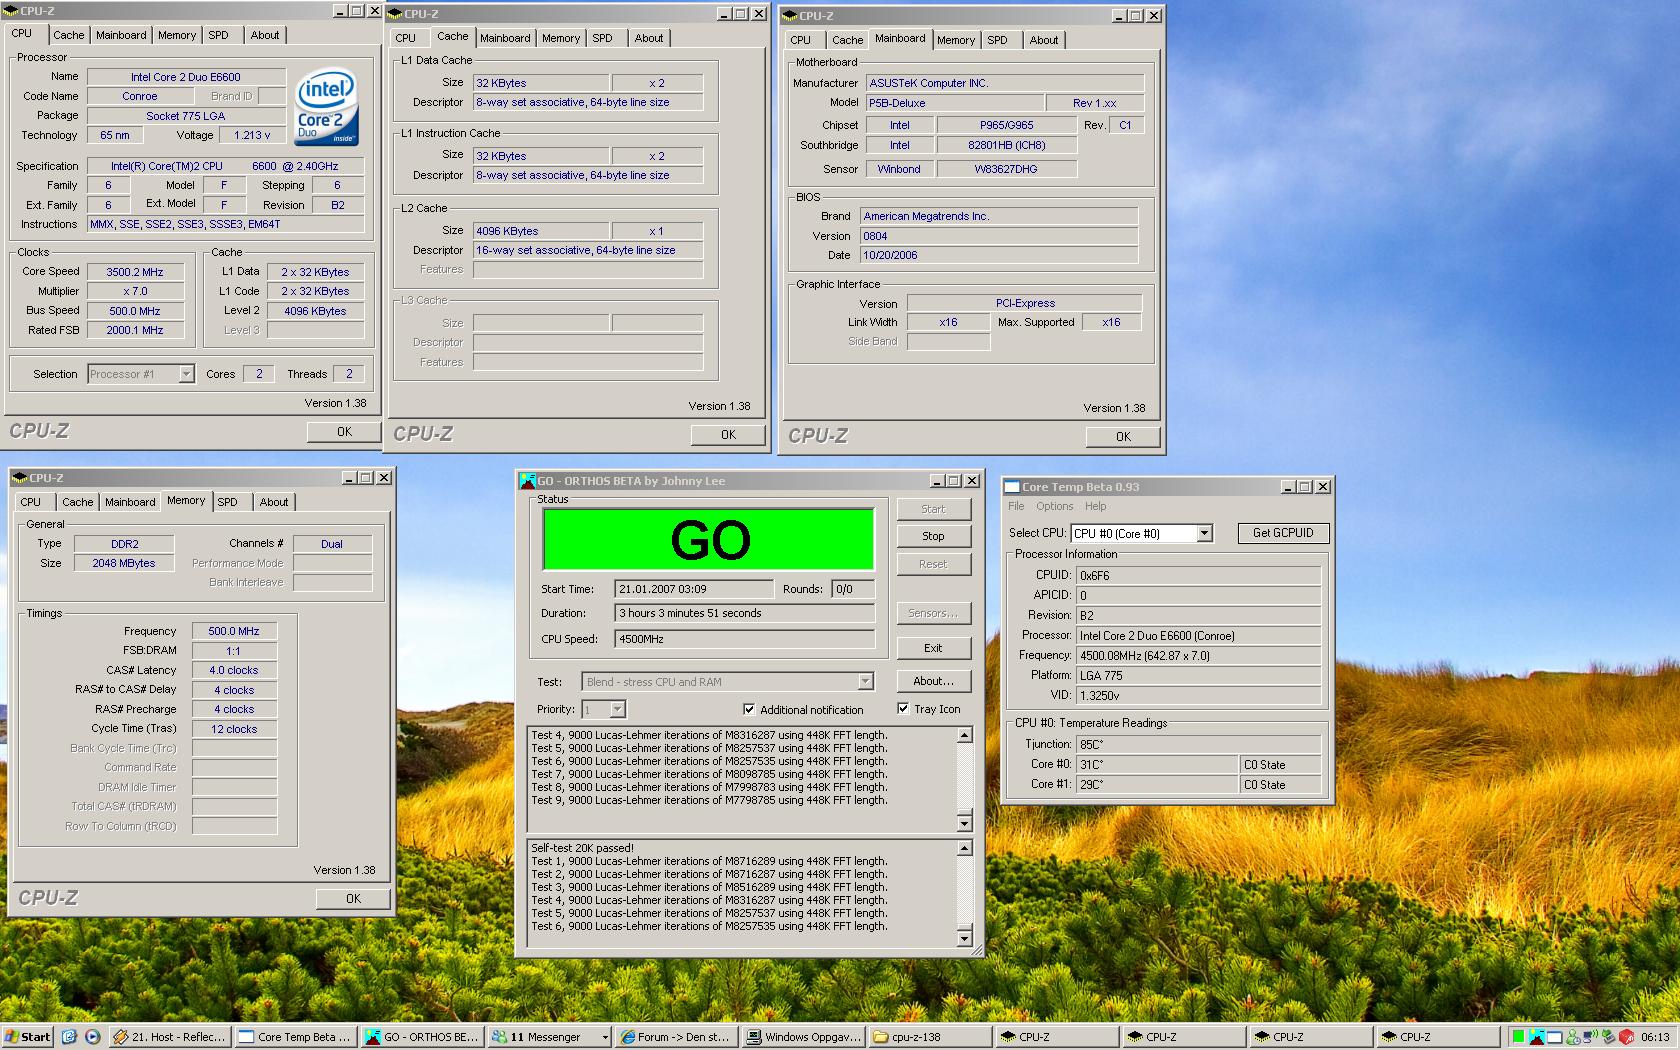The height and width of the screenshot is (1050, 1680).
Task: Launch Windows Media Player from quick launch
Action: (92, 1037)
